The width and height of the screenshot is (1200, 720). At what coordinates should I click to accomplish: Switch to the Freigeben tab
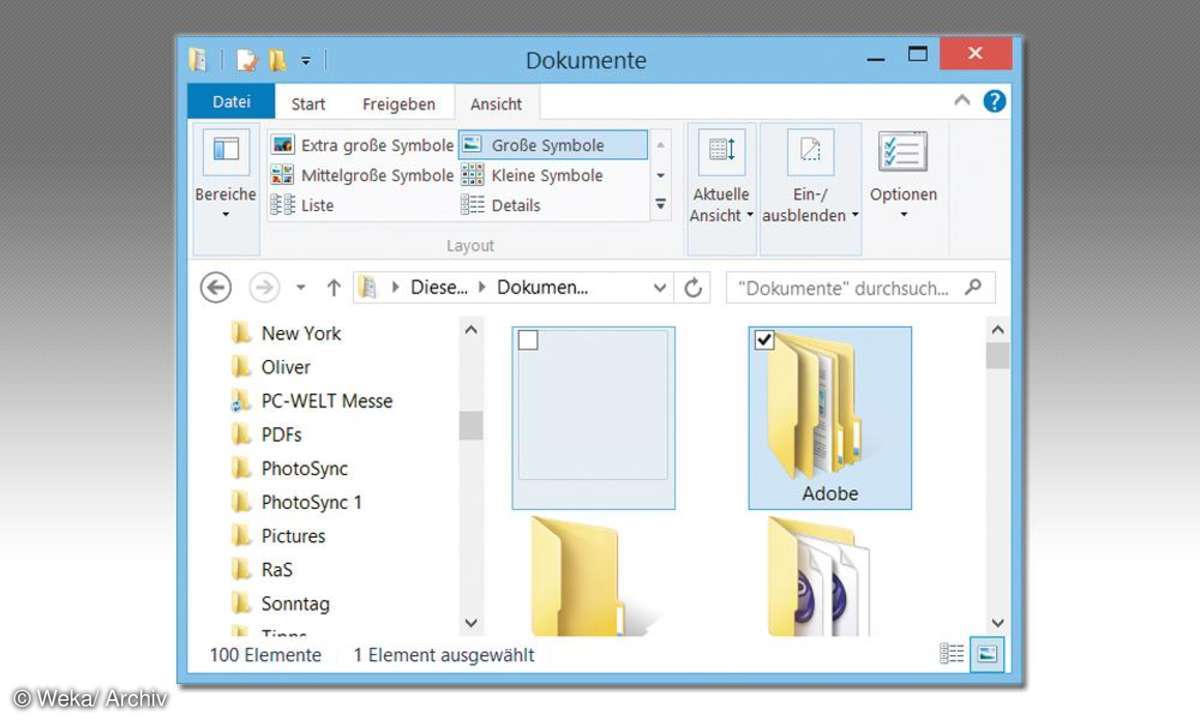(x=398, y=104)
